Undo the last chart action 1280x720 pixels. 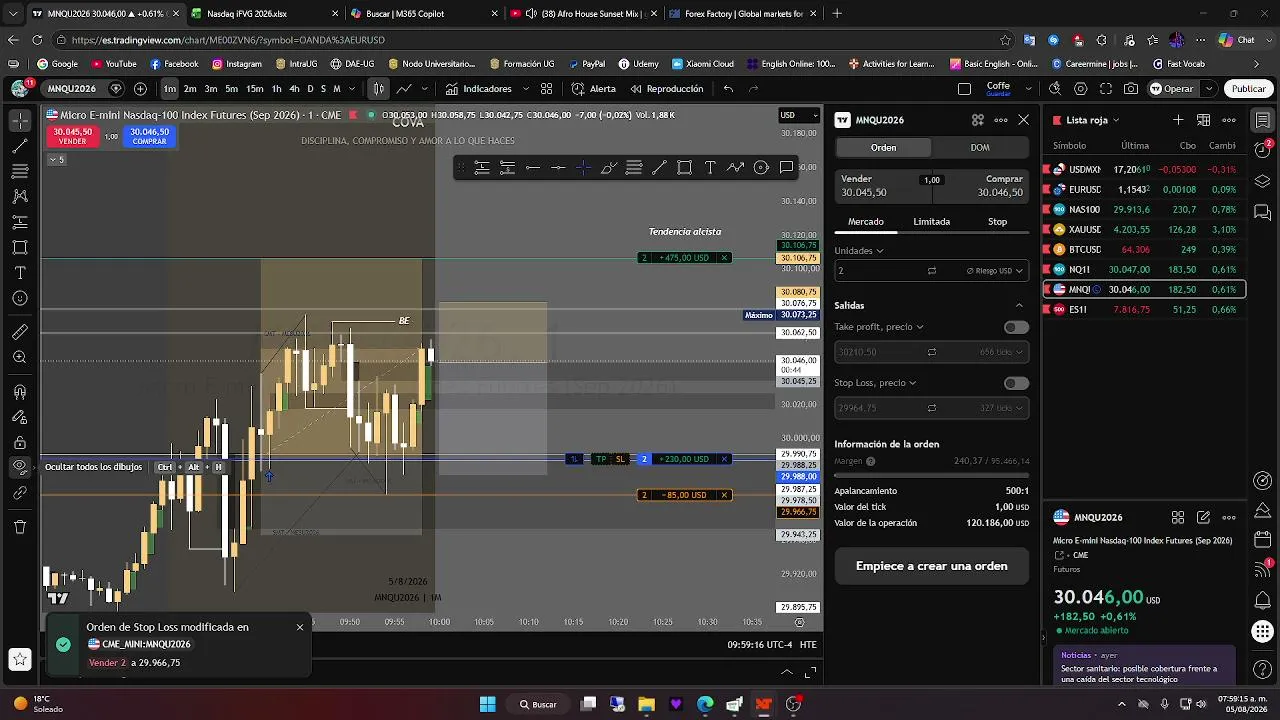728,89
